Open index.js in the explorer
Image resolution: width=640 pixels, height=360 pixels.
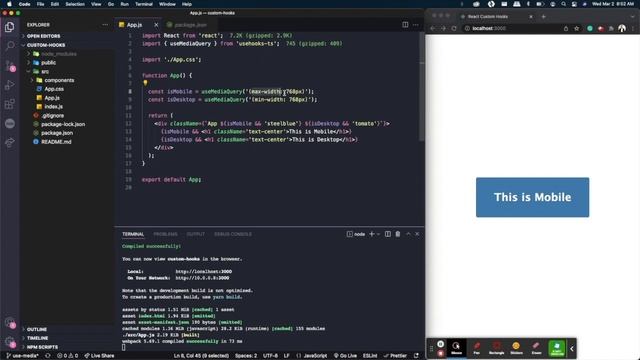coord(53,107)
